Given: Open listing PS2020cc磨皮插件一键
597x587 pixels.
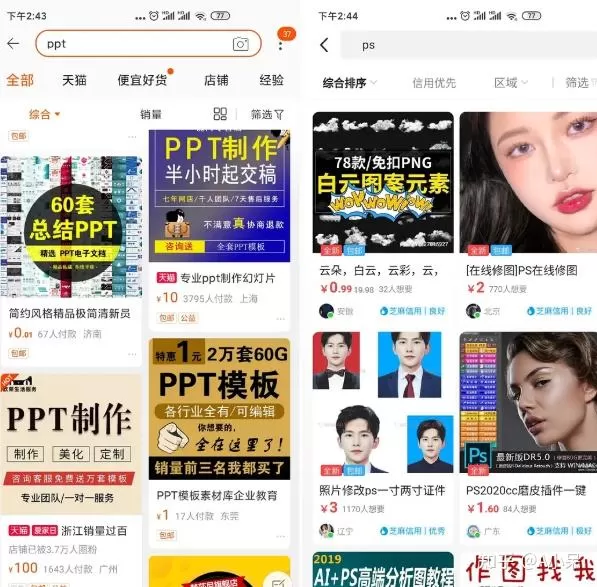Looking at the screenshot, I should tap(526, 490).
